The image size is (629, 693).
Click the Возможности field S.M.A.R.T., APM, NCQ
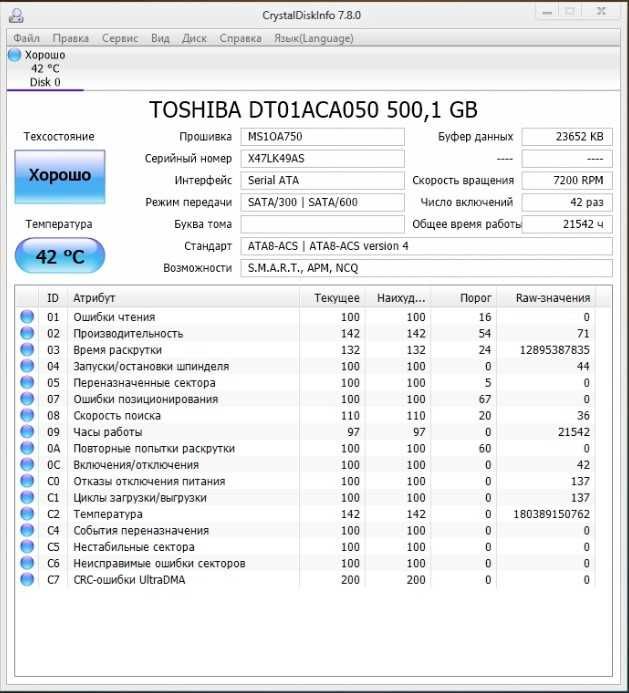click(427, 268)
